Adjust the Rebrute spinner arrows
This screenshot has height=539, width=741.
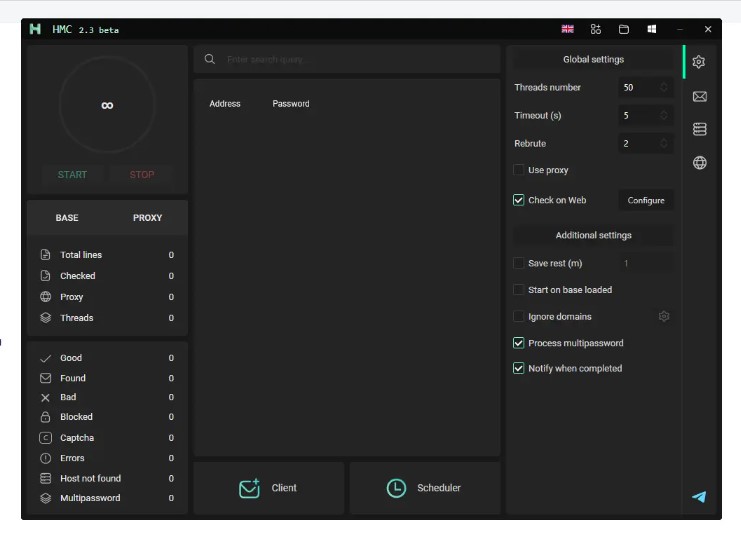click(664, 144)
